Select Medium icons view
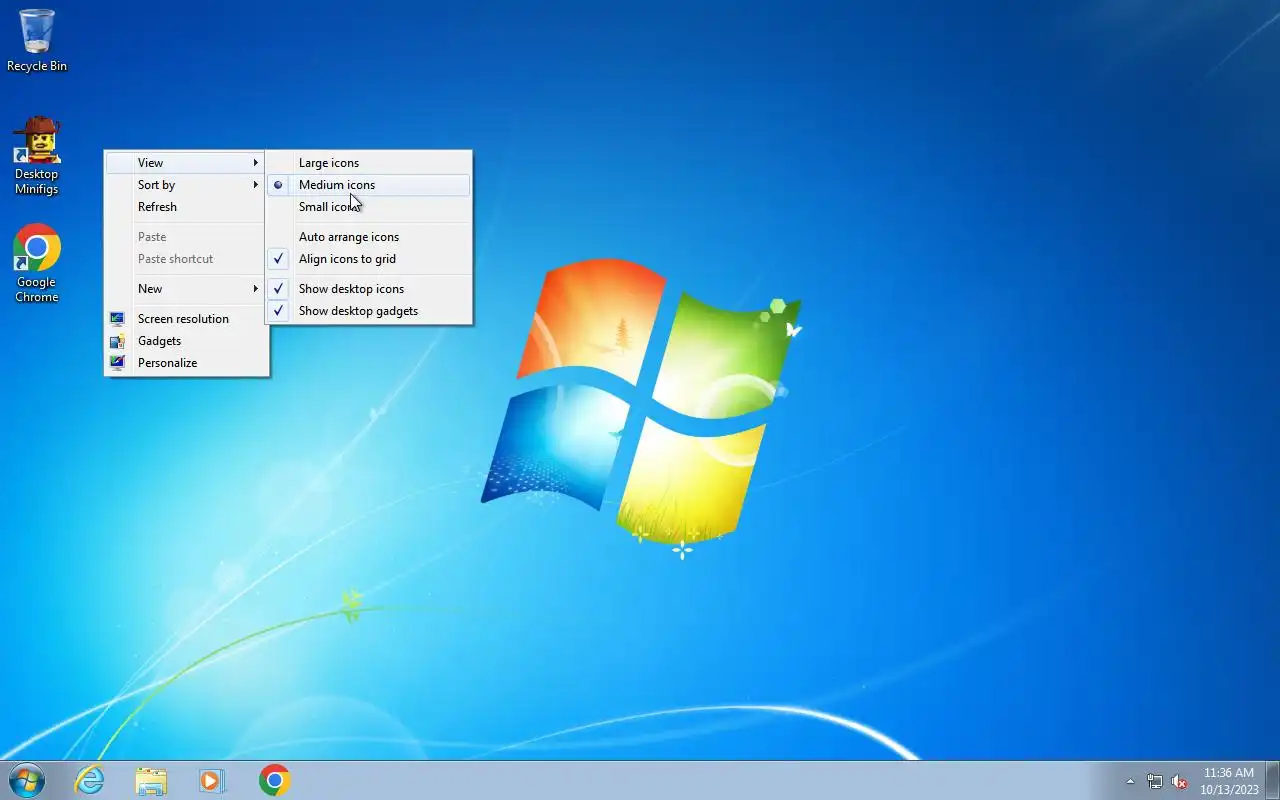The height and width of the screenshot is (800, 1280). click(x=368, y=185)
